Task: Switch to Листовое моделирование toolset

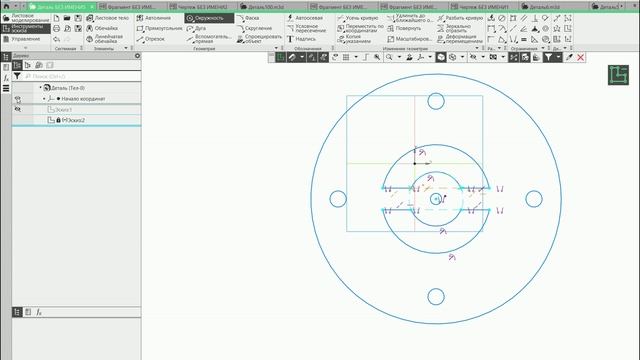Action: tap(26, 18)
